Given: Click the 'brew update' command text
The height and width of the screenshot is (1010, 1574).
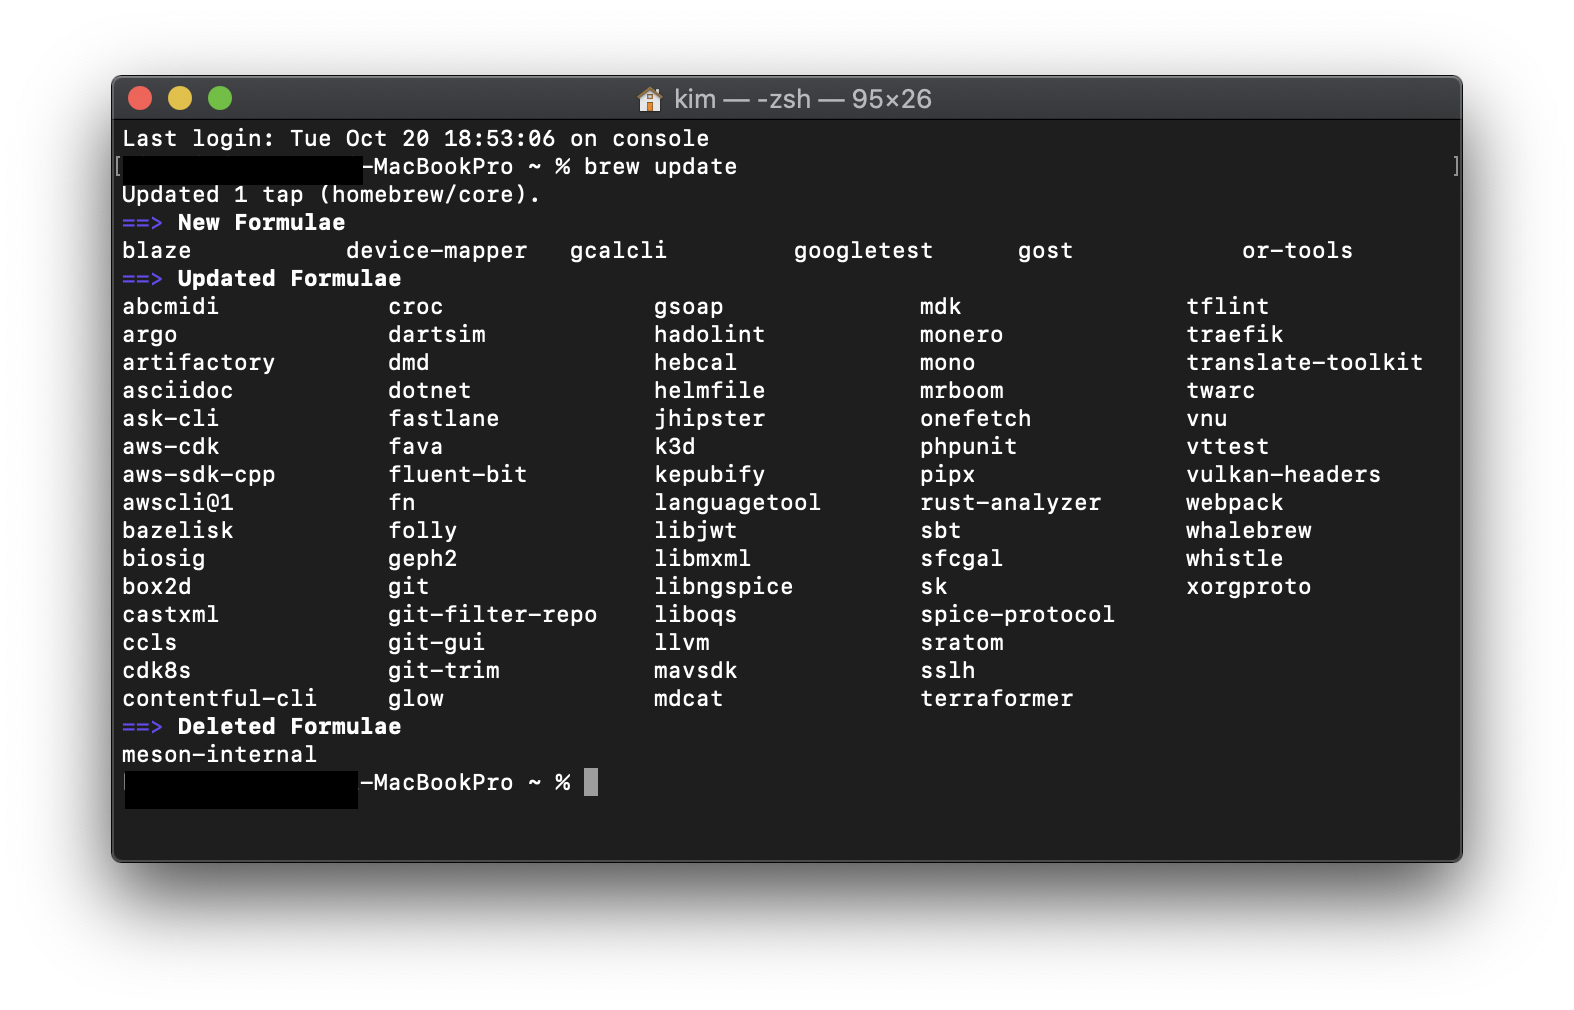Looking at the screenshot, I should tap(660, 167).
